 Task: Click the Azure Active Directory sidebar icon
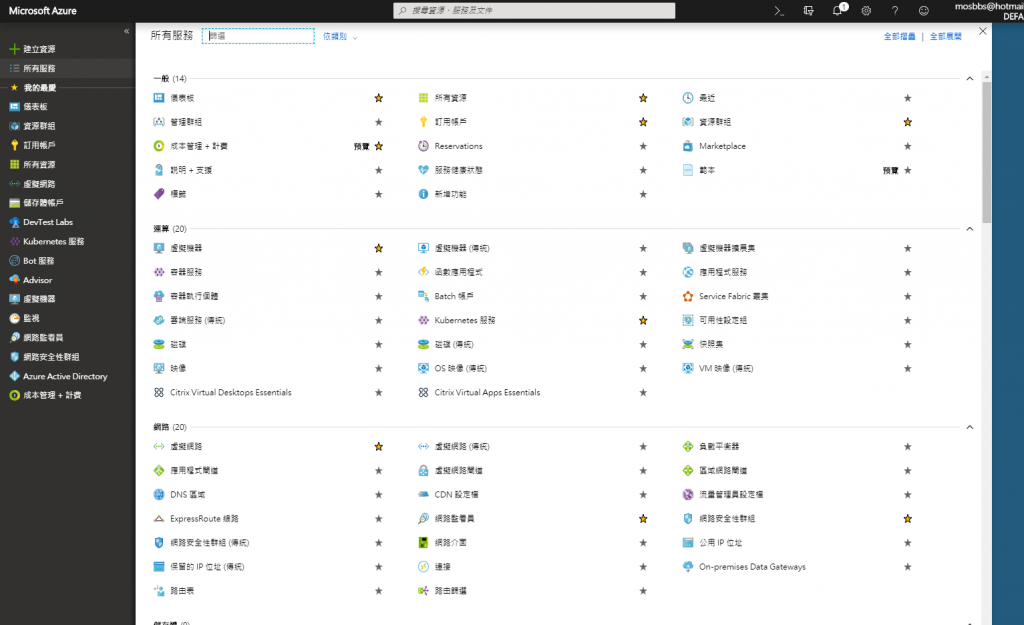click(14, 376)
